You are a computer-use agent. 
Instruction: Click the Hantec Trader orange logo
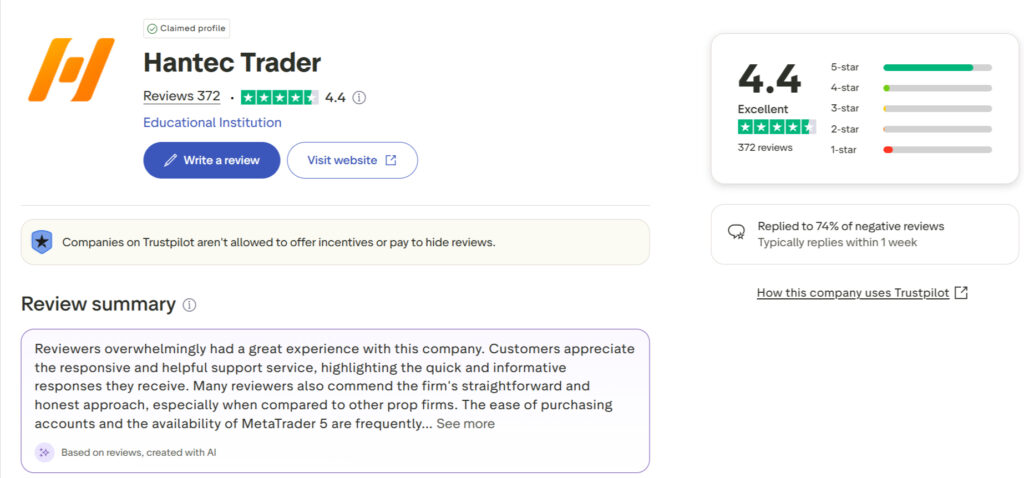tap(70, 70)
